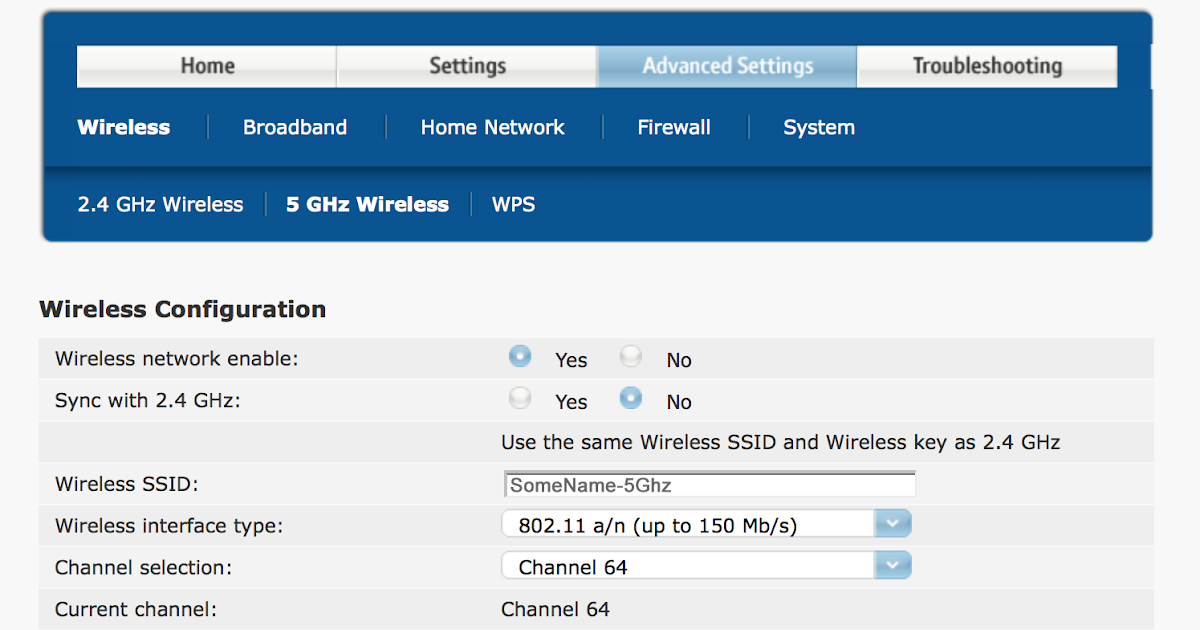Image resolution: width=1200 pixels, height=630 pixels.
Task: Open the Home Network section
Action: [492, 127]
